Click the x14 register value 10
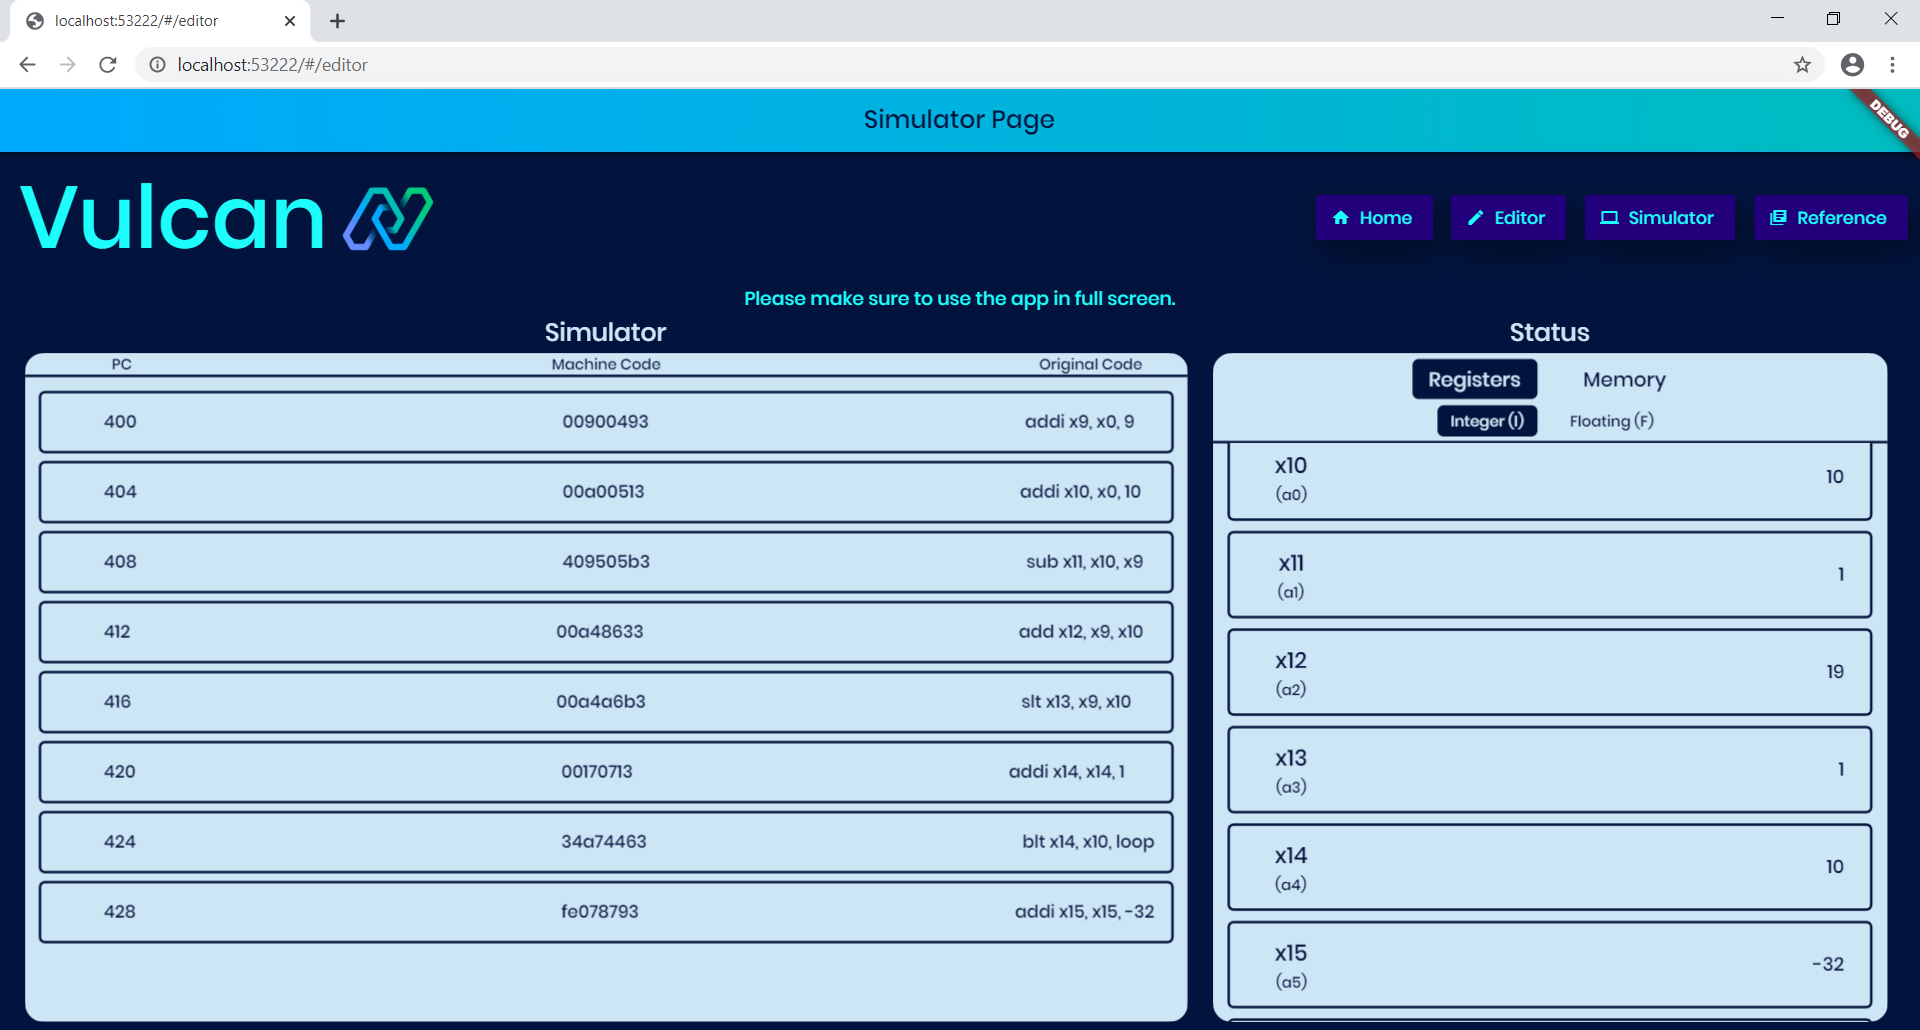Viewport: 1920px width, 1030px height. tap(1834, 867)
